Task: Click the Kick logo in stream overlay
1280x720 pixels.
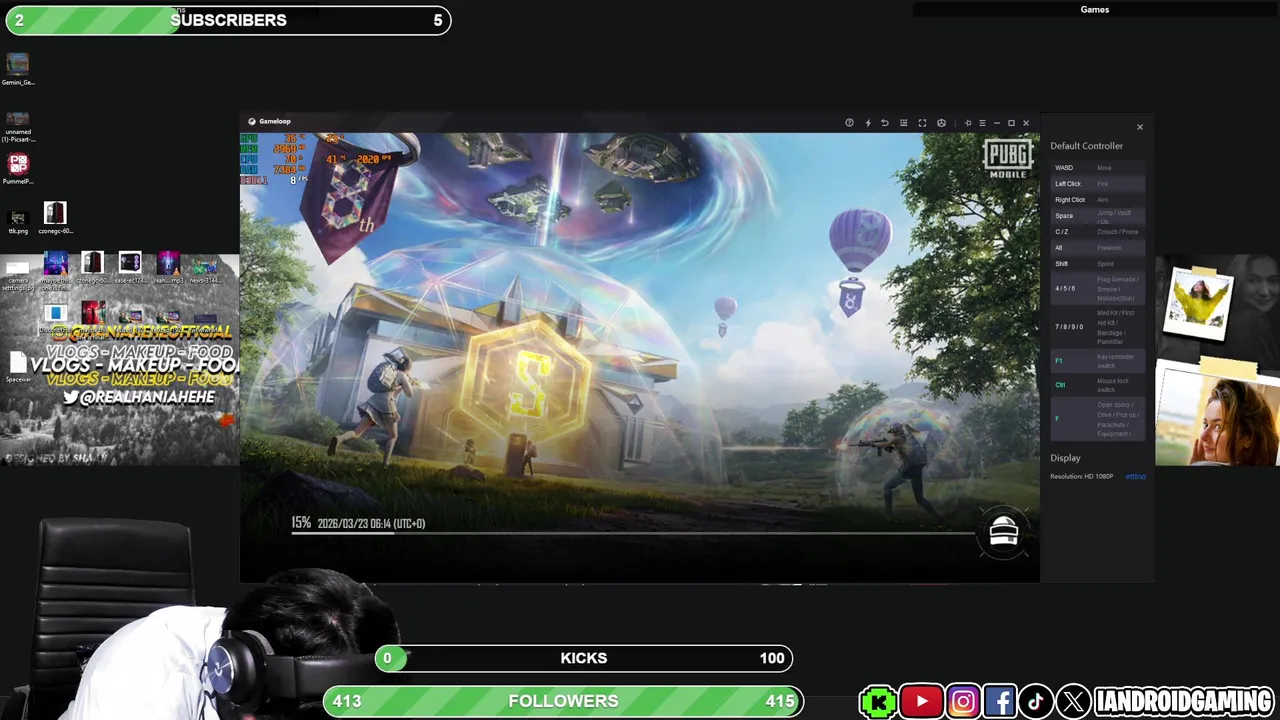Action: [878, 702]
